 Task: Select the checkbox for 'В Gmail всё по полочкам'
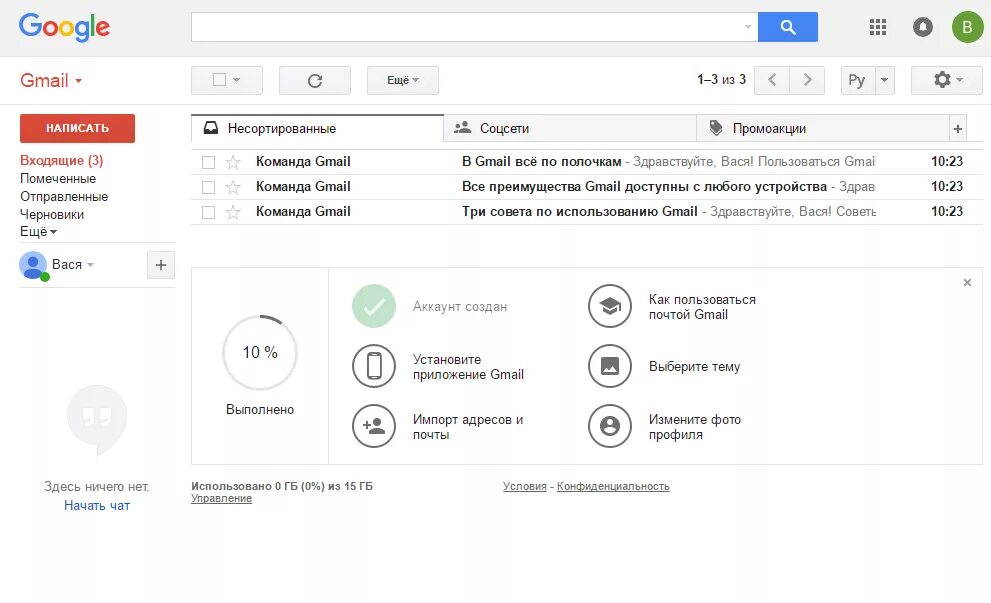click(208, 162)
